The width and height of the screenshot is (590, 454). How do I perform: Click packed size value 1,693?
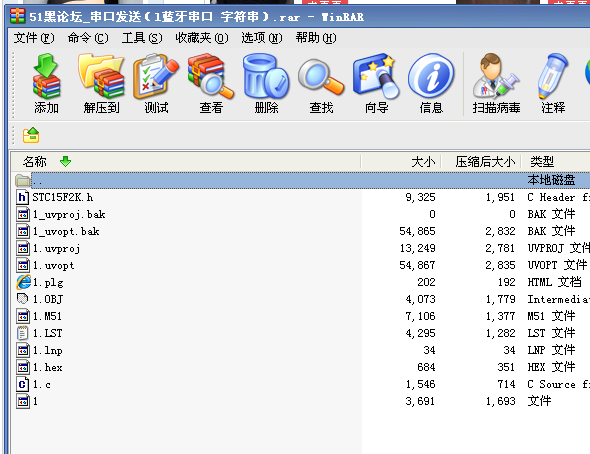pyautogui.click(x=500, y=401)
